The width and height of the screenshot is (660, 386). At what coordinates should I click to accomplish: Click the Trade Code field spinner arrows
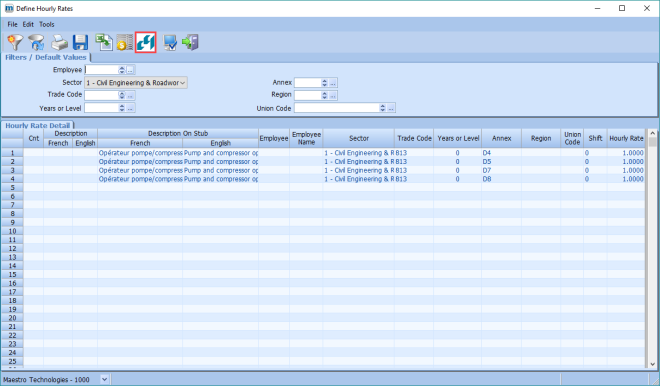click(122, 96)
